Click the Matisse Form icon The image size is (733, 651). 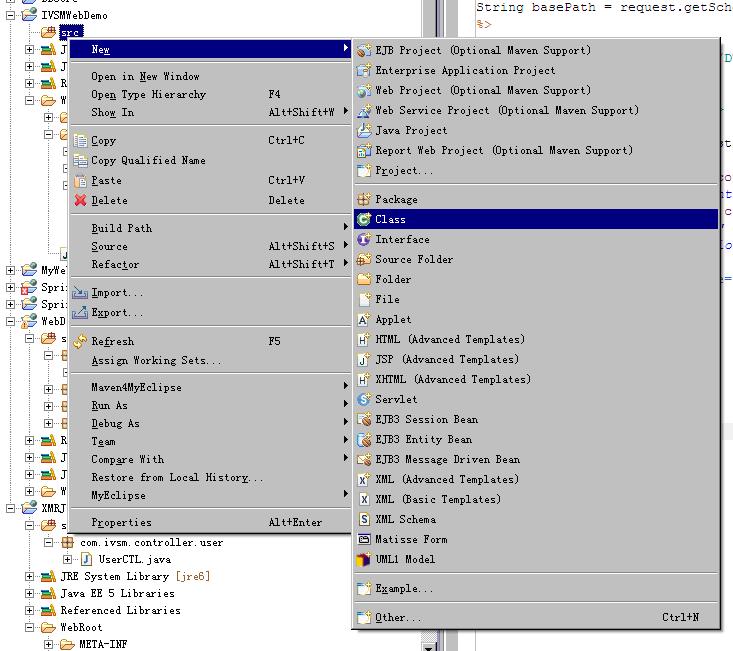click(364, 539)
